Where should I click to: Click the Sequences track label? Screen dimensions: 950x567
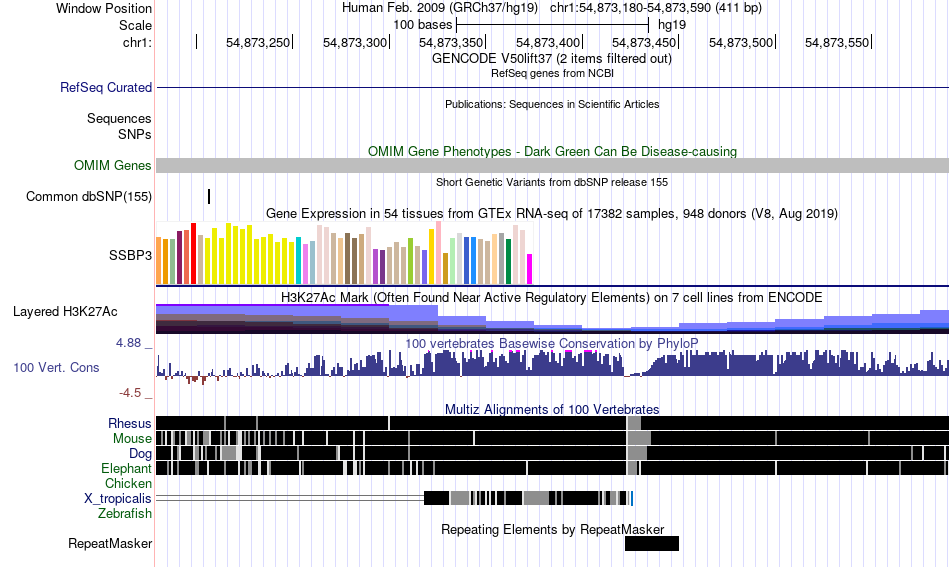[x=119, y=118]
